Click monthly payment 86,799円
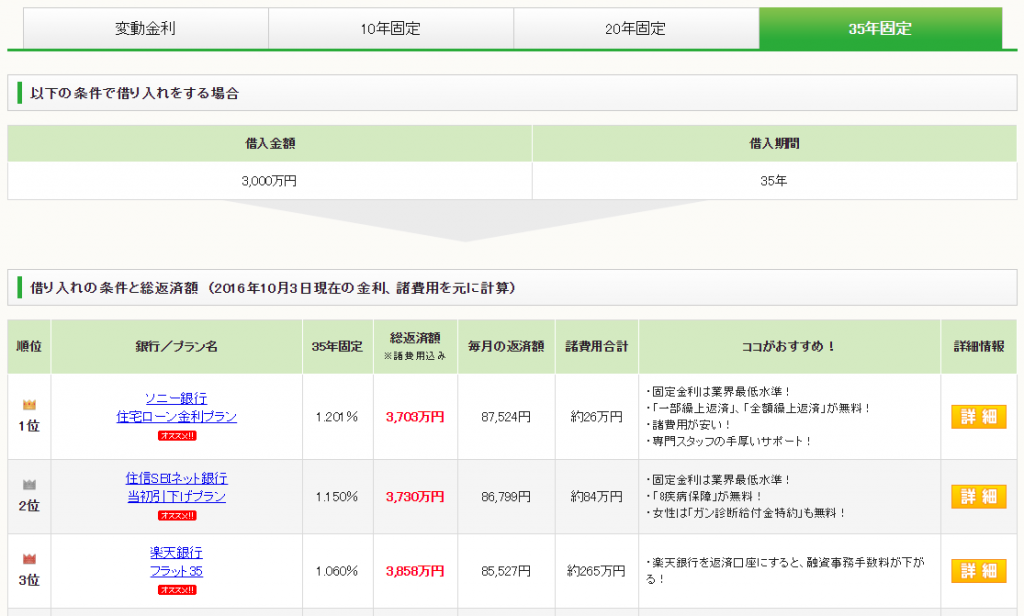The image size is (1024, 616). (506, 496)
